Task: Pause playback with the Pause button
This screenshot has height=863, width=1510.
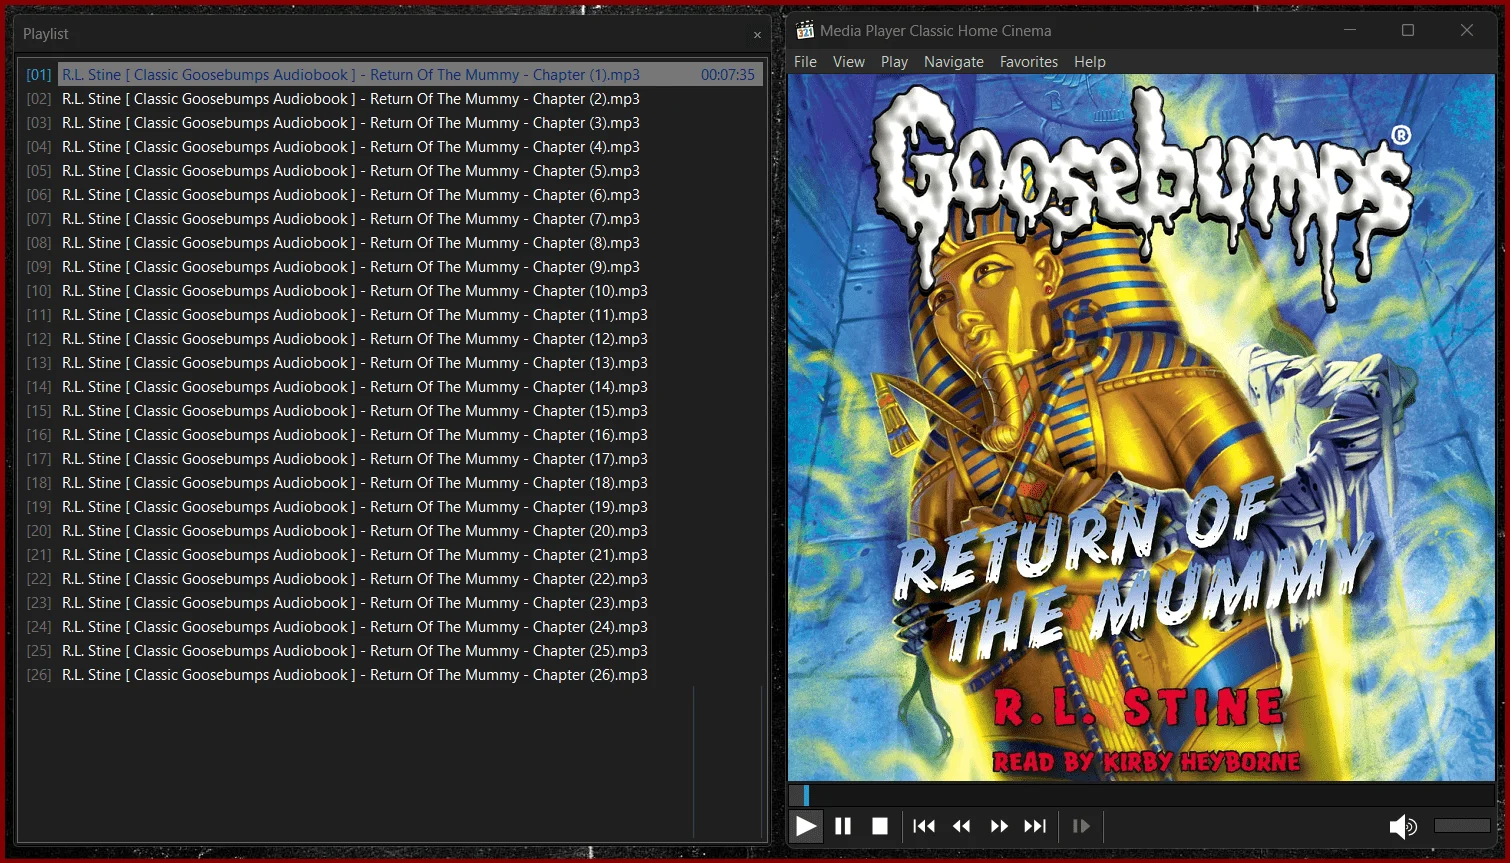Action: [x=843, y=826]
